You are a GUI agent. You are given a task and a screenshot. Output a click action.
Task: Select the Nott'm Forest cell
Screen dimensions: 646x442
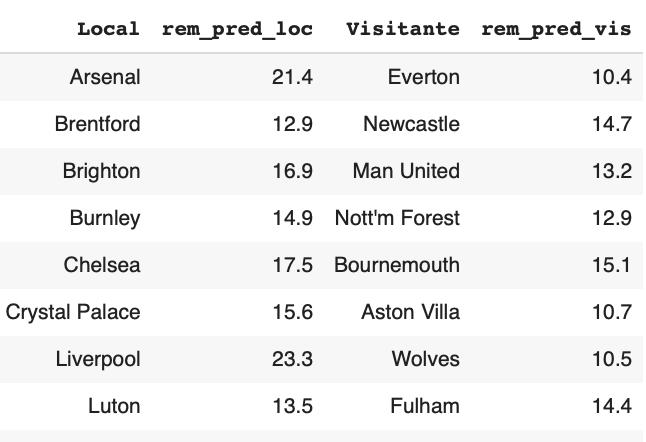coord(397,218)
